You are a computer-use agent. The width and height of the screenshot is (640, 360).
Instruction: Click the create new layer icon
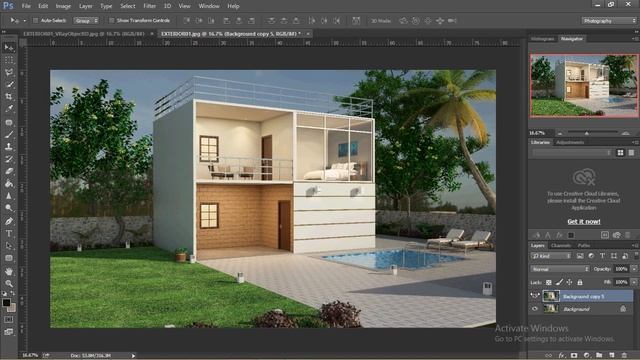coord(611,356)
